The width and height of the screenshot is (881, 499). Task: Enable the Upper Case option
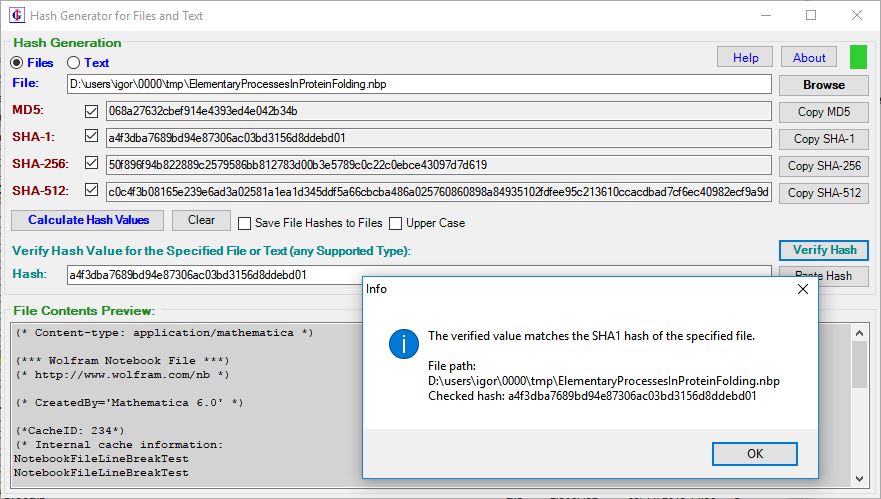[x=396, y=223]
